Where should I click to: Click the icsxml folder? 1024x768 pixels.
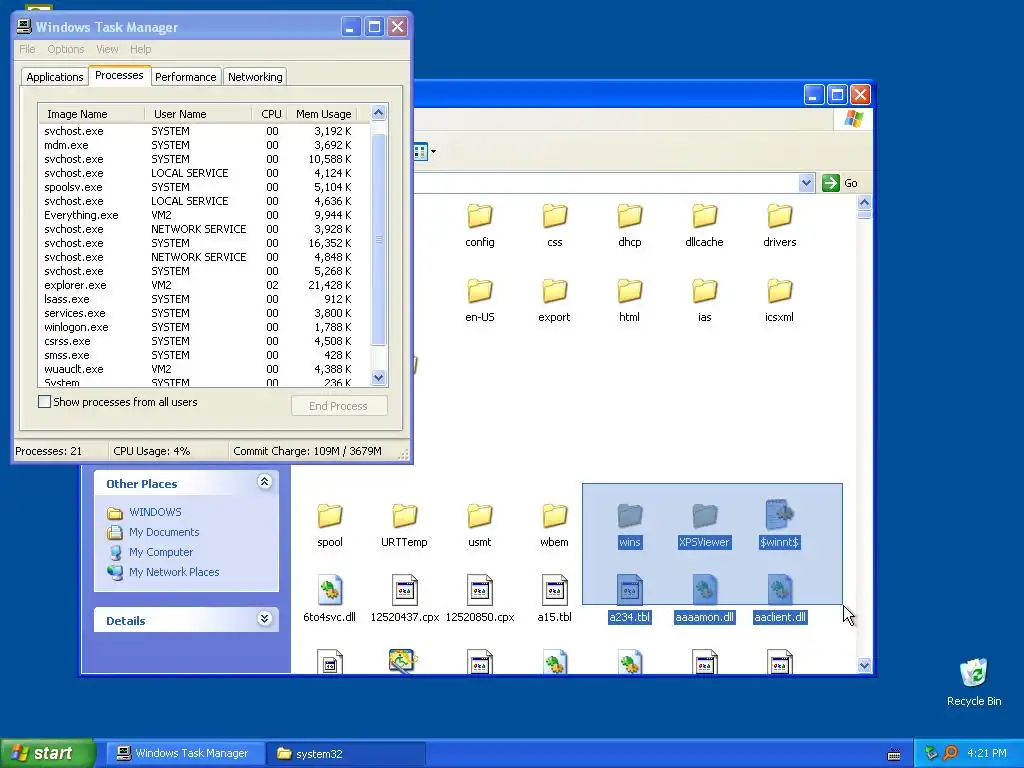[x=779, y=300]
